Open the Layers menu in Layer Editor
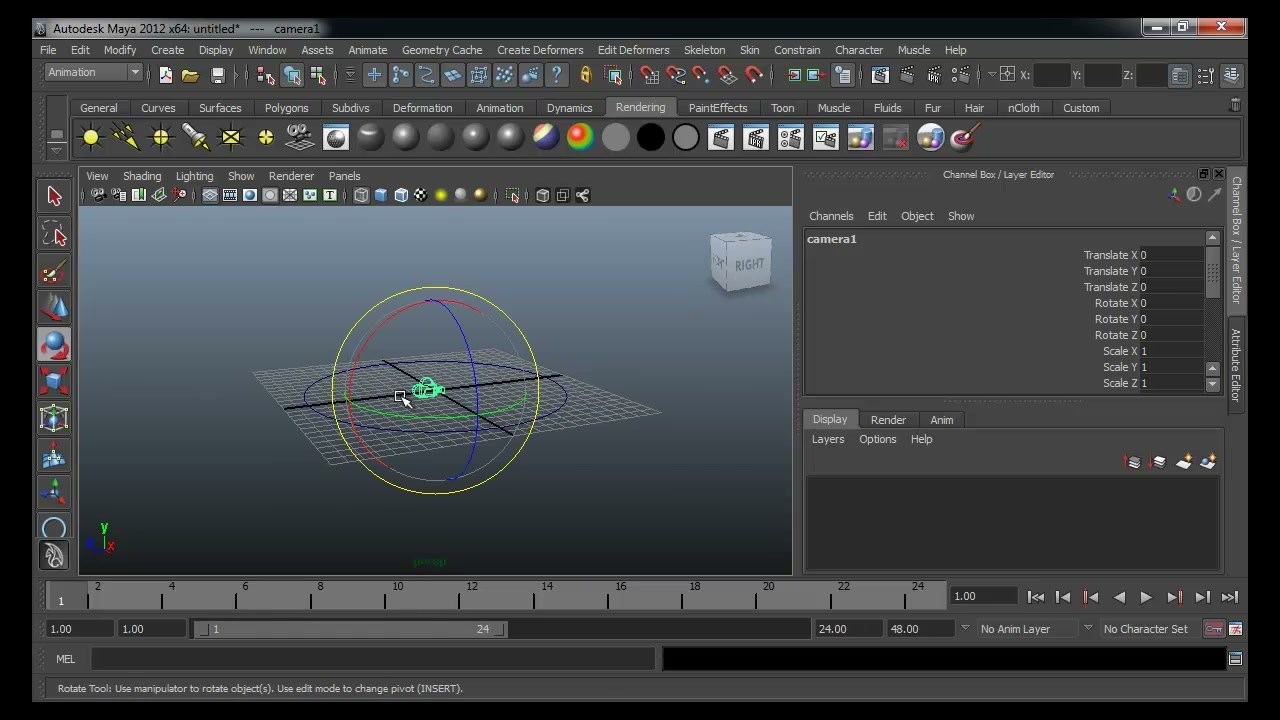The height and width of the screenshot is (720, 1280). point(828,439)
